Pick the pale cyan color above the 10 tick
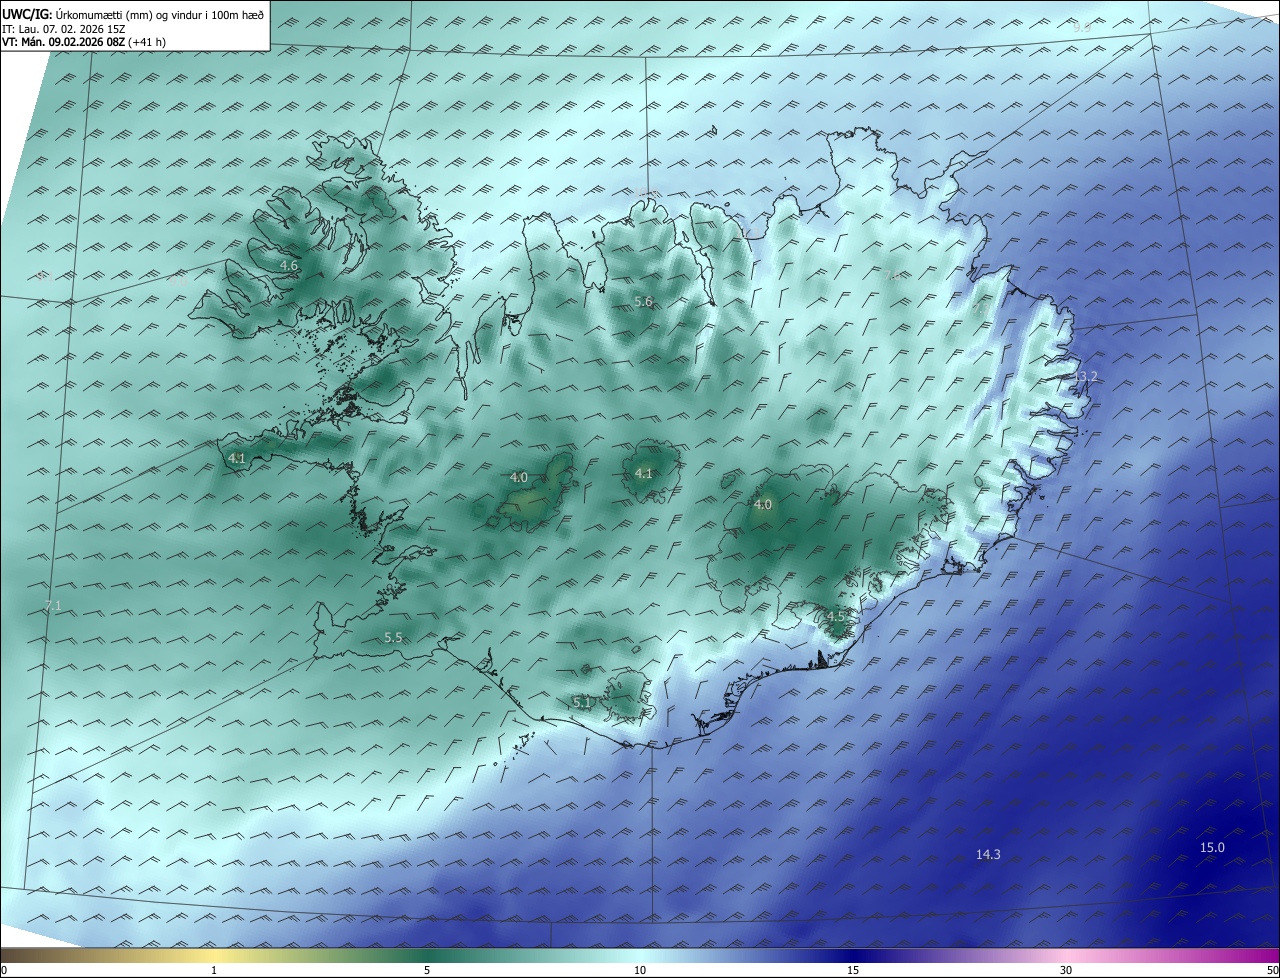The height and width of the screenshot is (978, 1280). [640, 955]
